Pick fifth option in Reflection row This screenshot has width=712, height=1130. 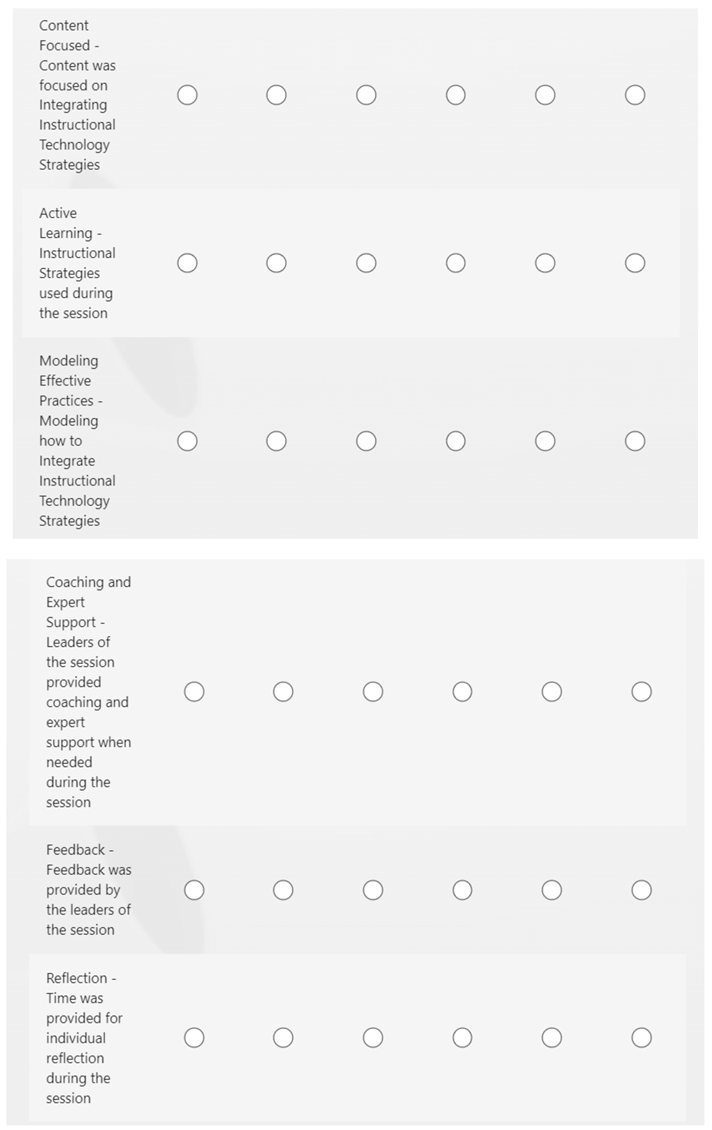coord(552,1038)
